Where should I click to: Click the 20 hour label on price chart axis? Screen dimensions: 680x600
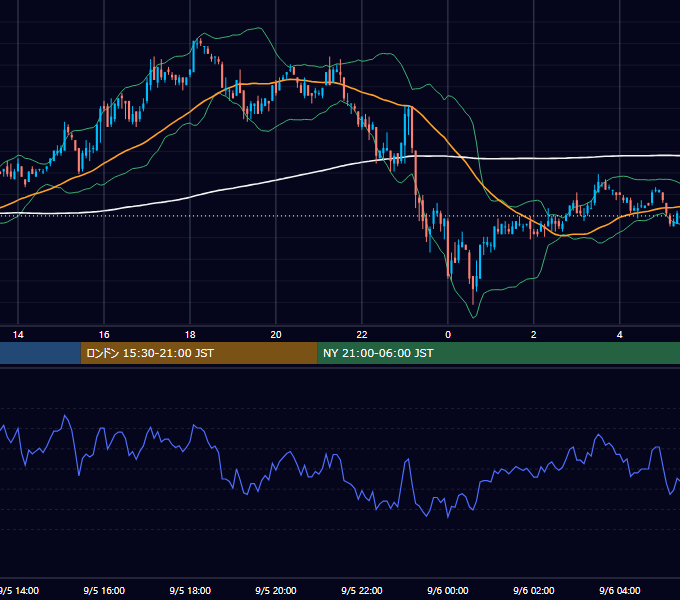tap(276, 335)
